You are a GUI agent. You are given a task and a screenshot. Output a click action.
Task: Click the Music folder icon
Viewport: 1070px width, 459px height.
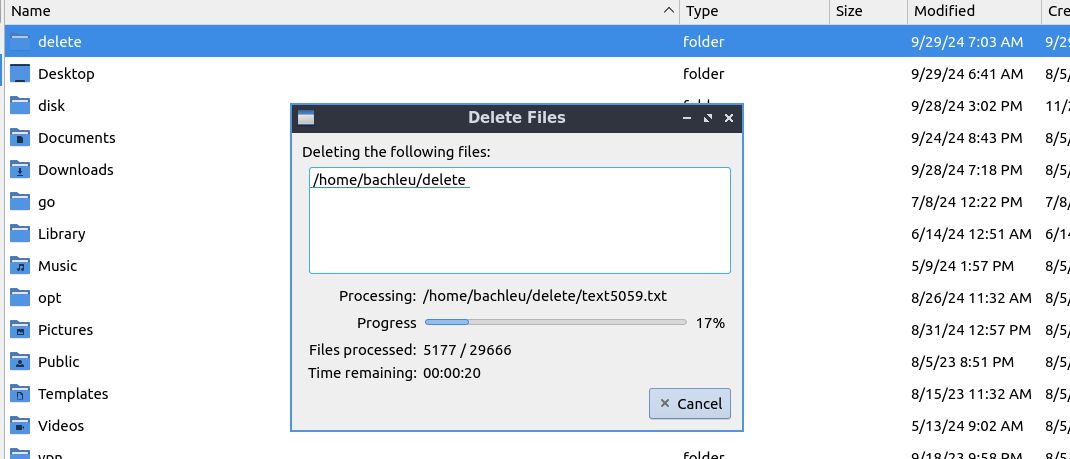20,266
